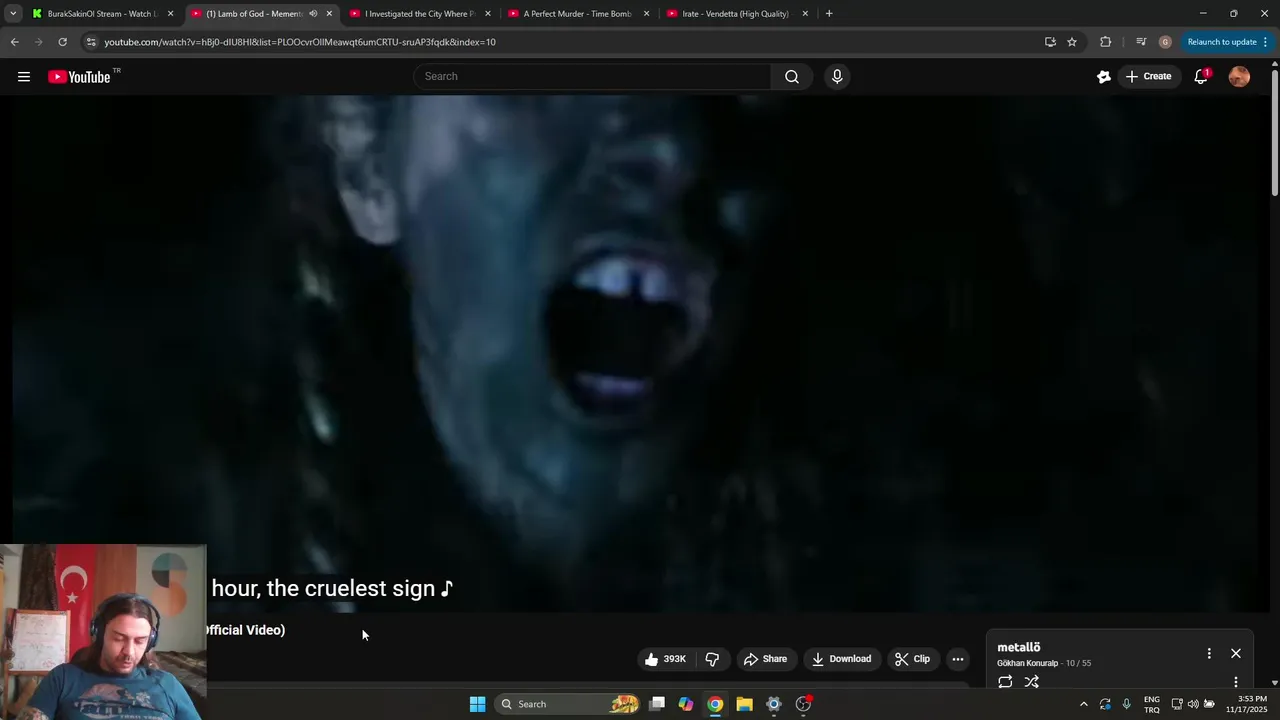Mute the Lamb of God tab audio
The width and height of the screenshot is (1280, 720).
point(313,14)
